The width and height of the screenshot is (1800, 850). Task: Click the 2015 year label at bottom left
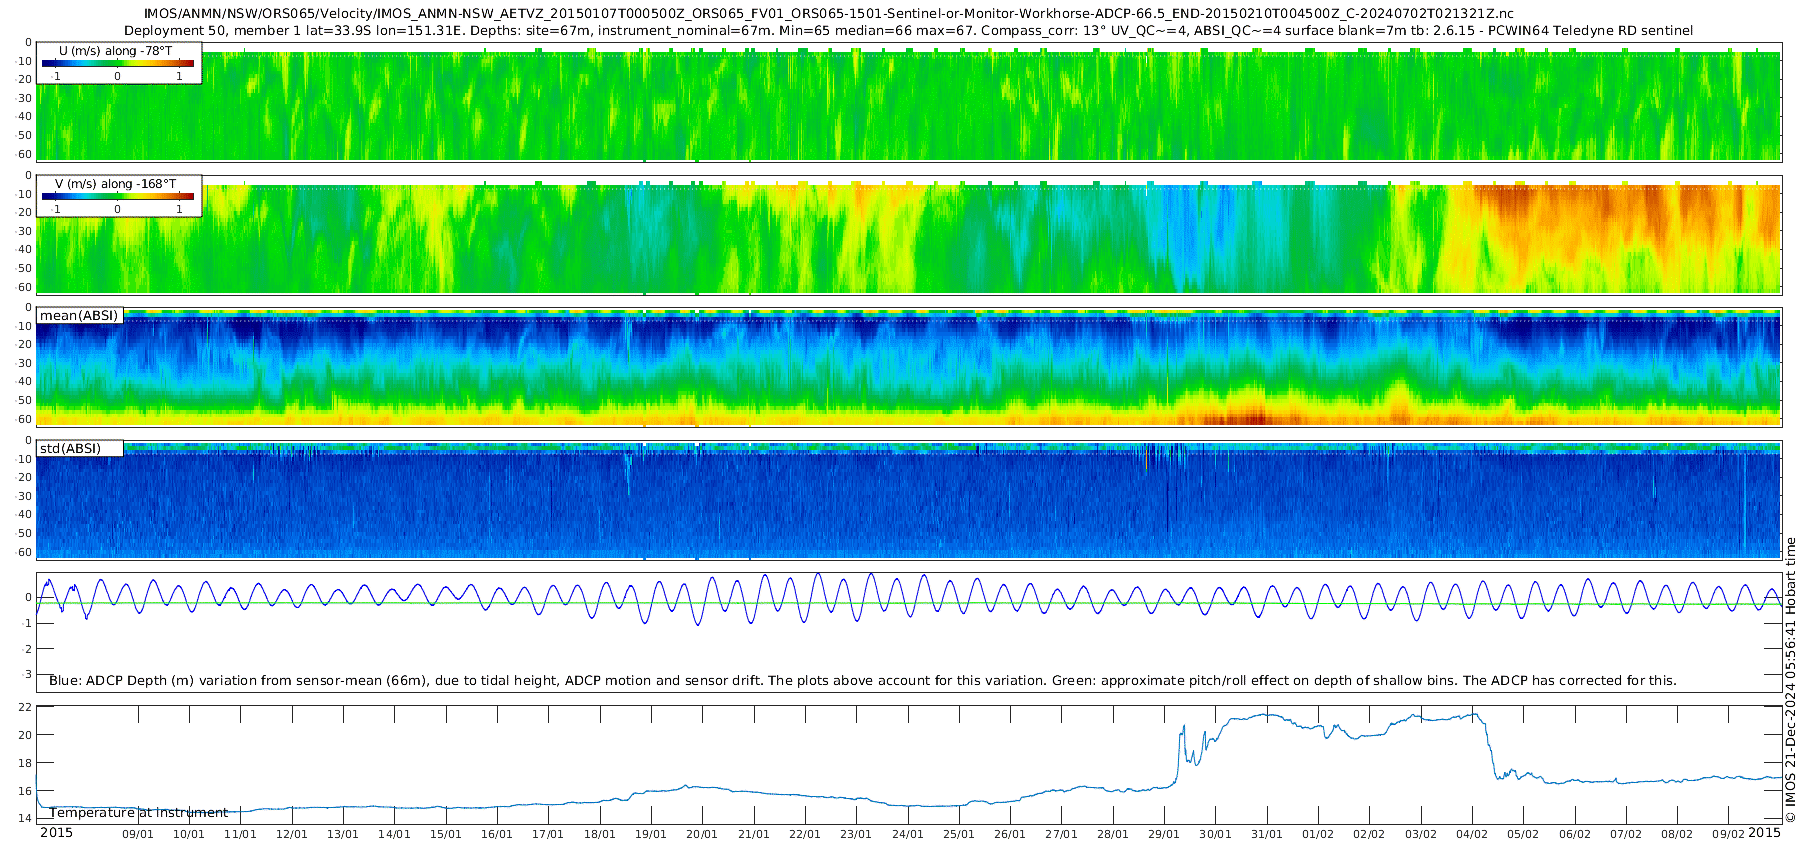tap(56, 833)
